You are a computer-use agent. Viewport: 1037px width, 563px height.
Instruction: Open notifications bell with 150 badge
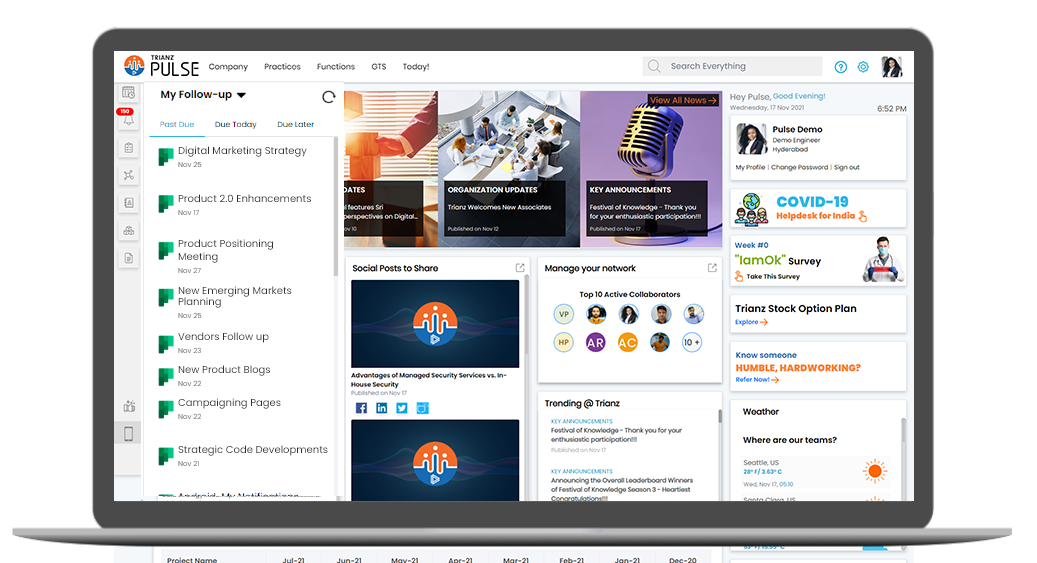[128, 120]
